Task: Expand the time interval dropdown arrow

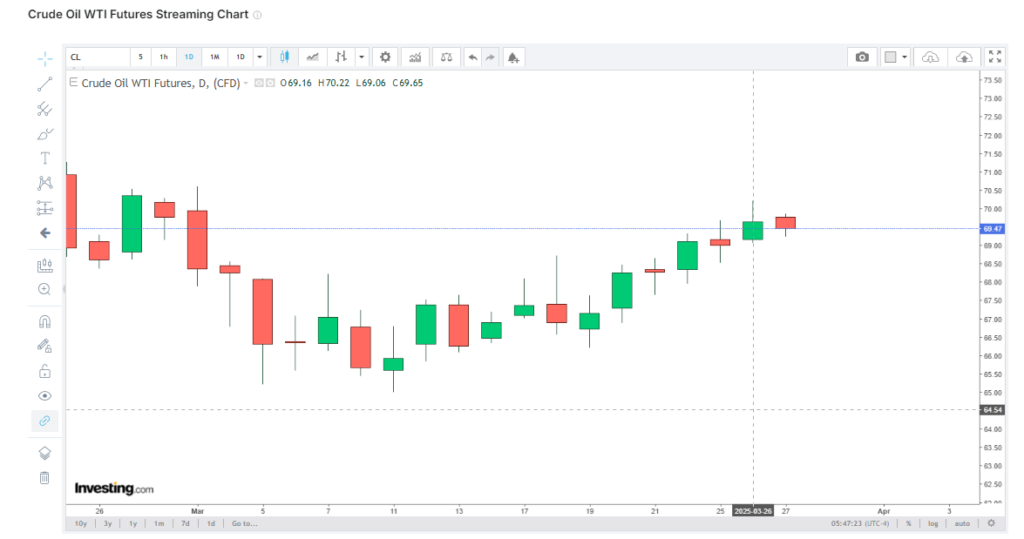Action: click(260, 57)
